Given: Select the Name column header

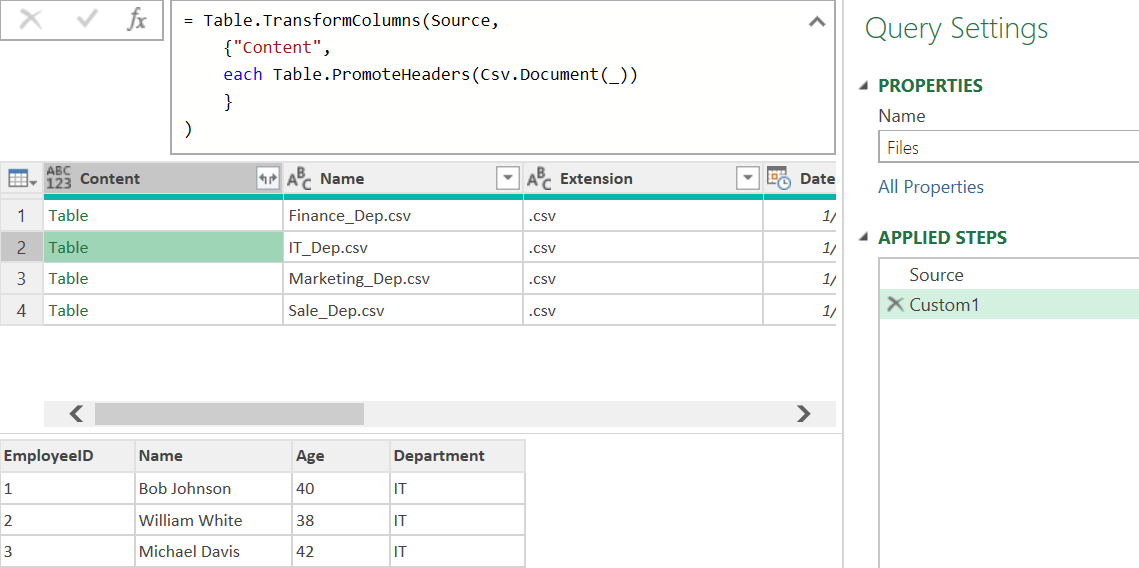Looking at the screenshot, I should pos(403,178).
